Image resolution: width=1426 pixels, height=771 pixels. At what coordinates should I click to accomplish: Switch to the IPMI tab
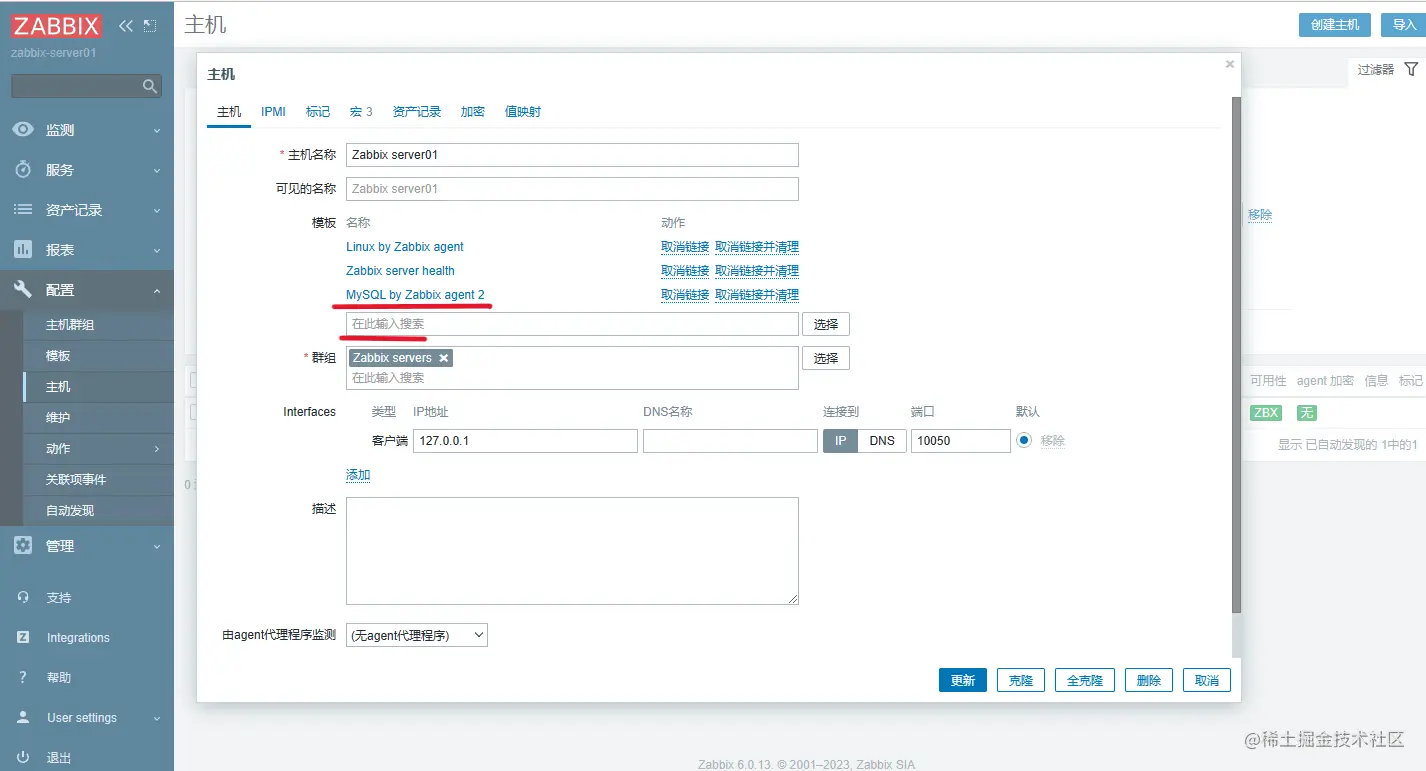(273, 112)
